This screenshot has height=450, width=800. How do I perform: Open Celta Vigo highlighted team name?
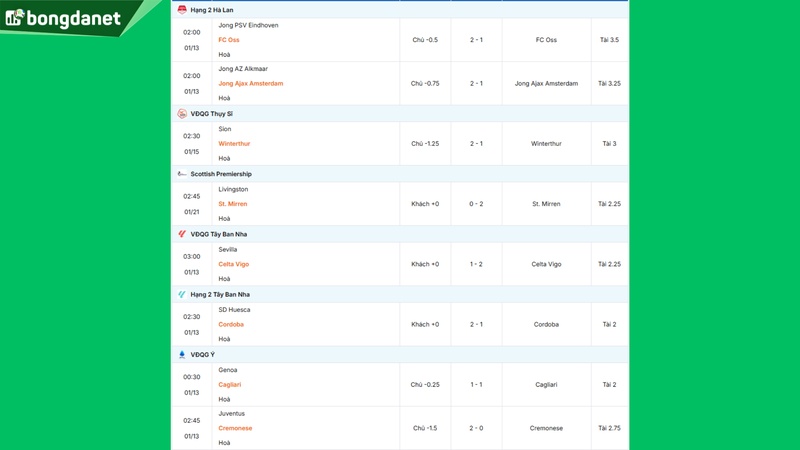pos(233,264)
